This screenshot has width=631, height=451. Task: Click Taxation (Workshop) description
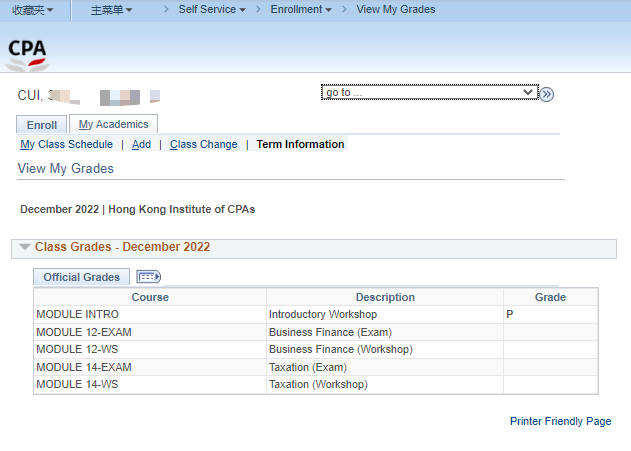318,384
